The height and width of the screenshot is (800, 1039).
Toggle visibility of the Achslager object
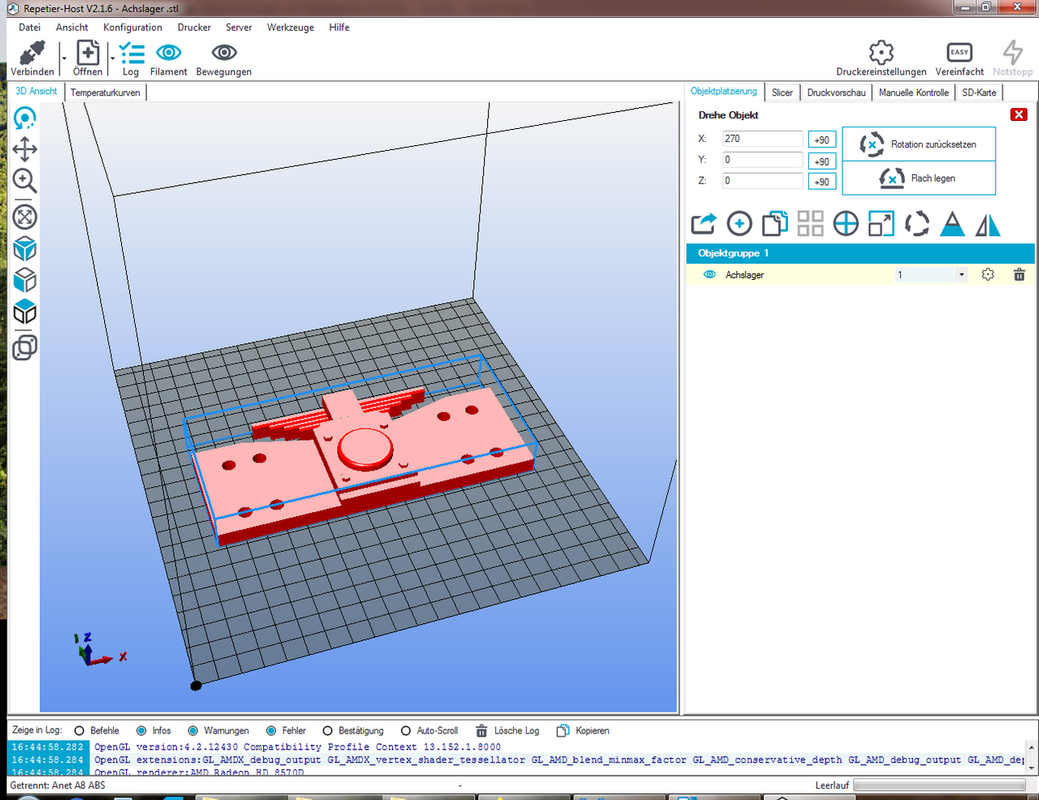tap(709, 274)
